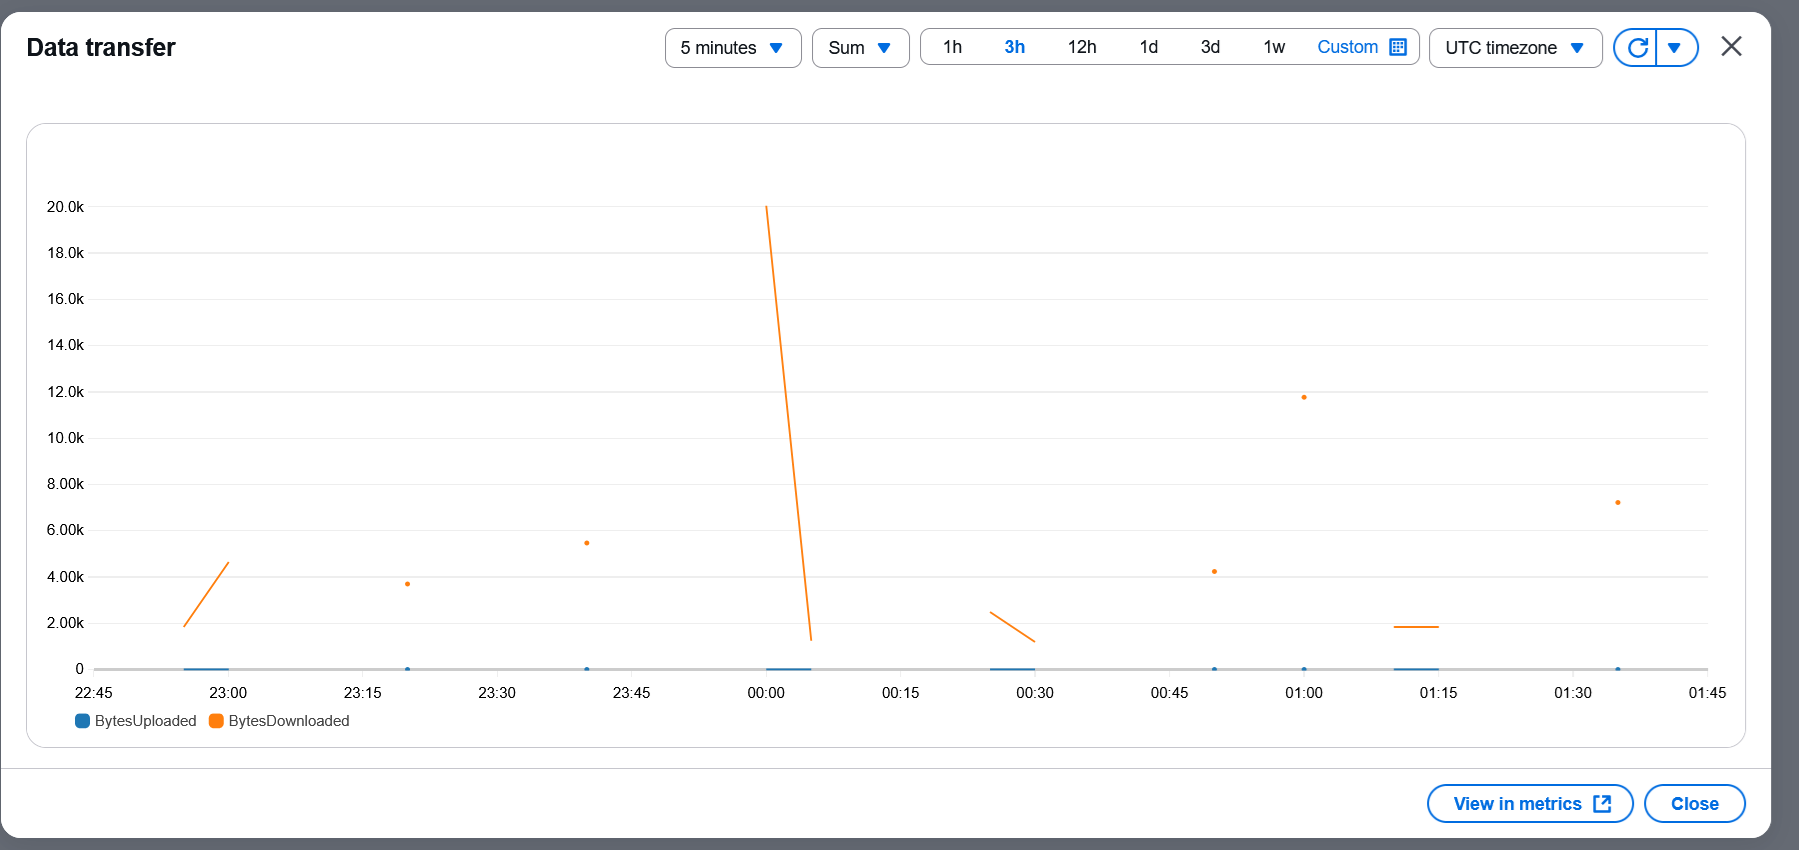
Task: Click the orange data point near 01:00
Action: point(1304,398)
